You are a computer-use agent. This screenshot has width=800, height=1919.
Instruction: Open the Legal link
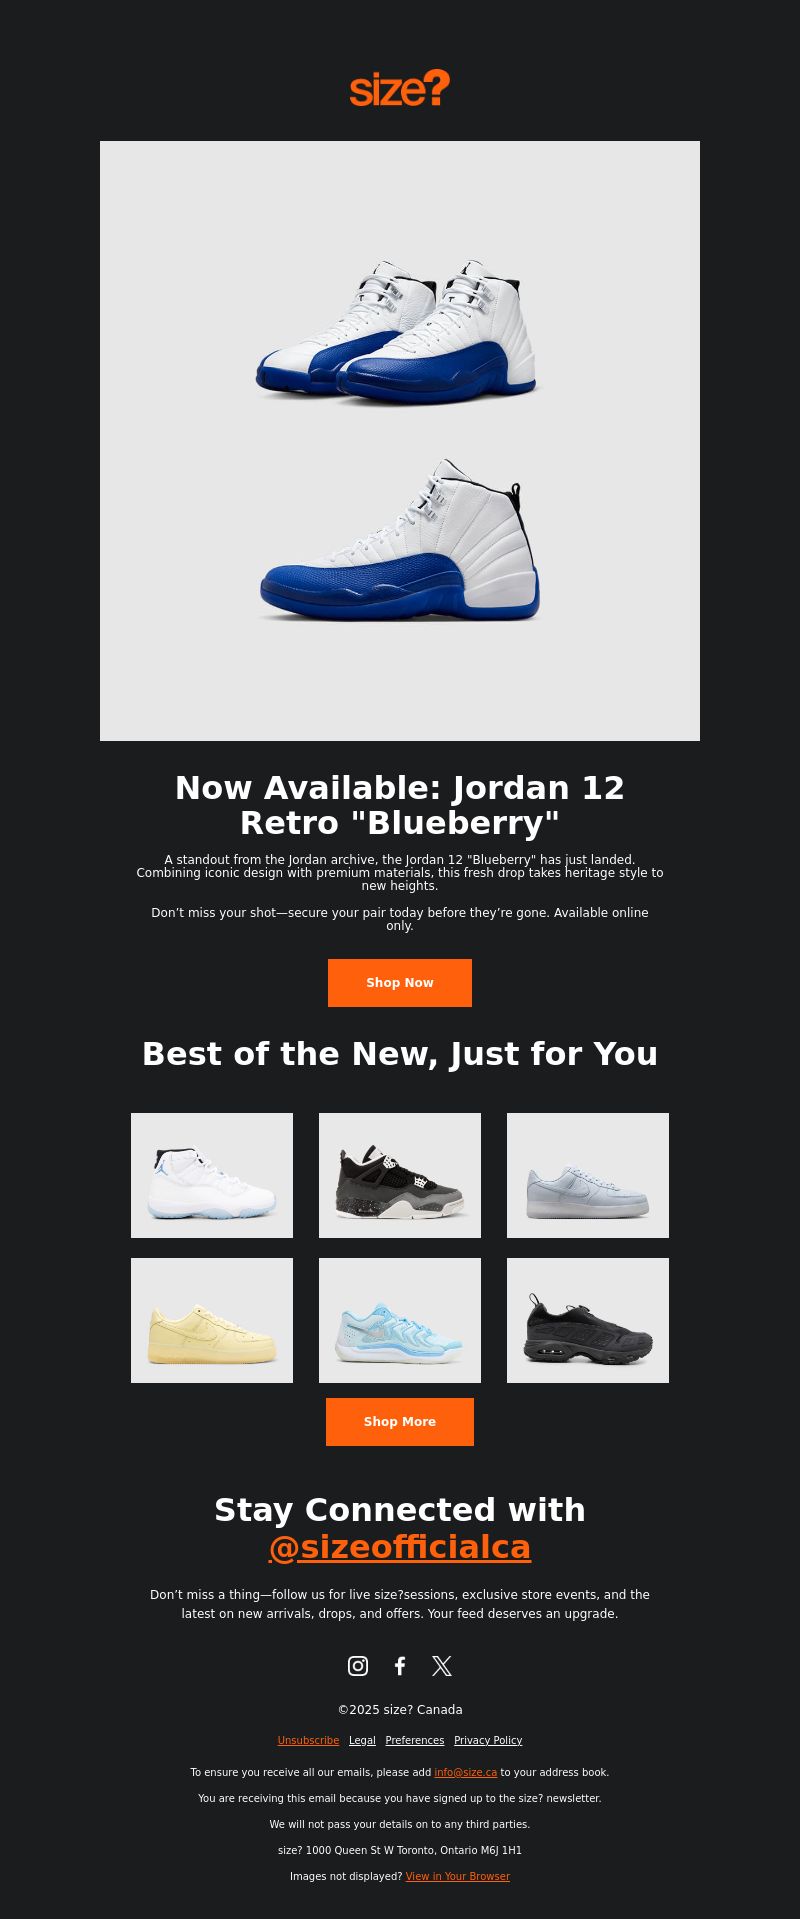click(362, 1740)
